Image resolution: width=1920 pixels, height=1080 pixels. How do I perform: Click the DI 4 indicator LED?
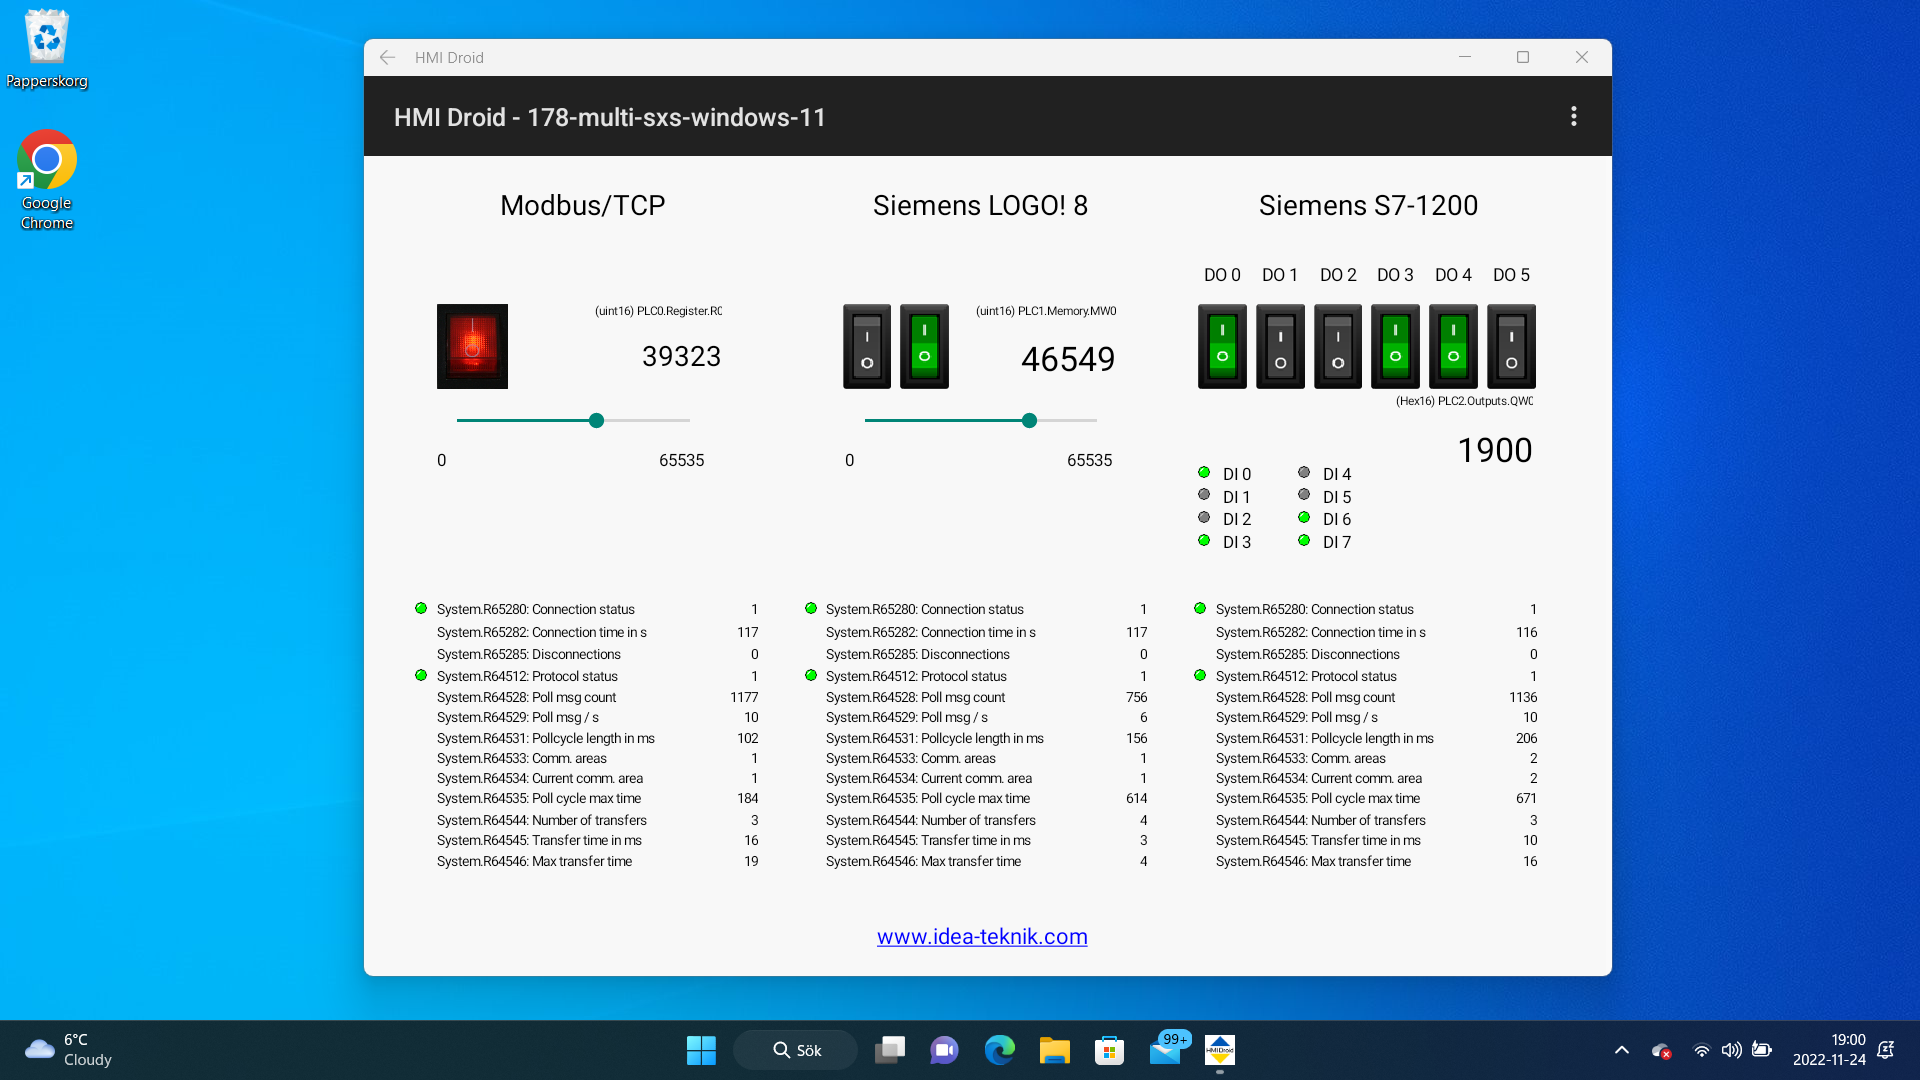pyautogui.click(x=1304, y=473)
